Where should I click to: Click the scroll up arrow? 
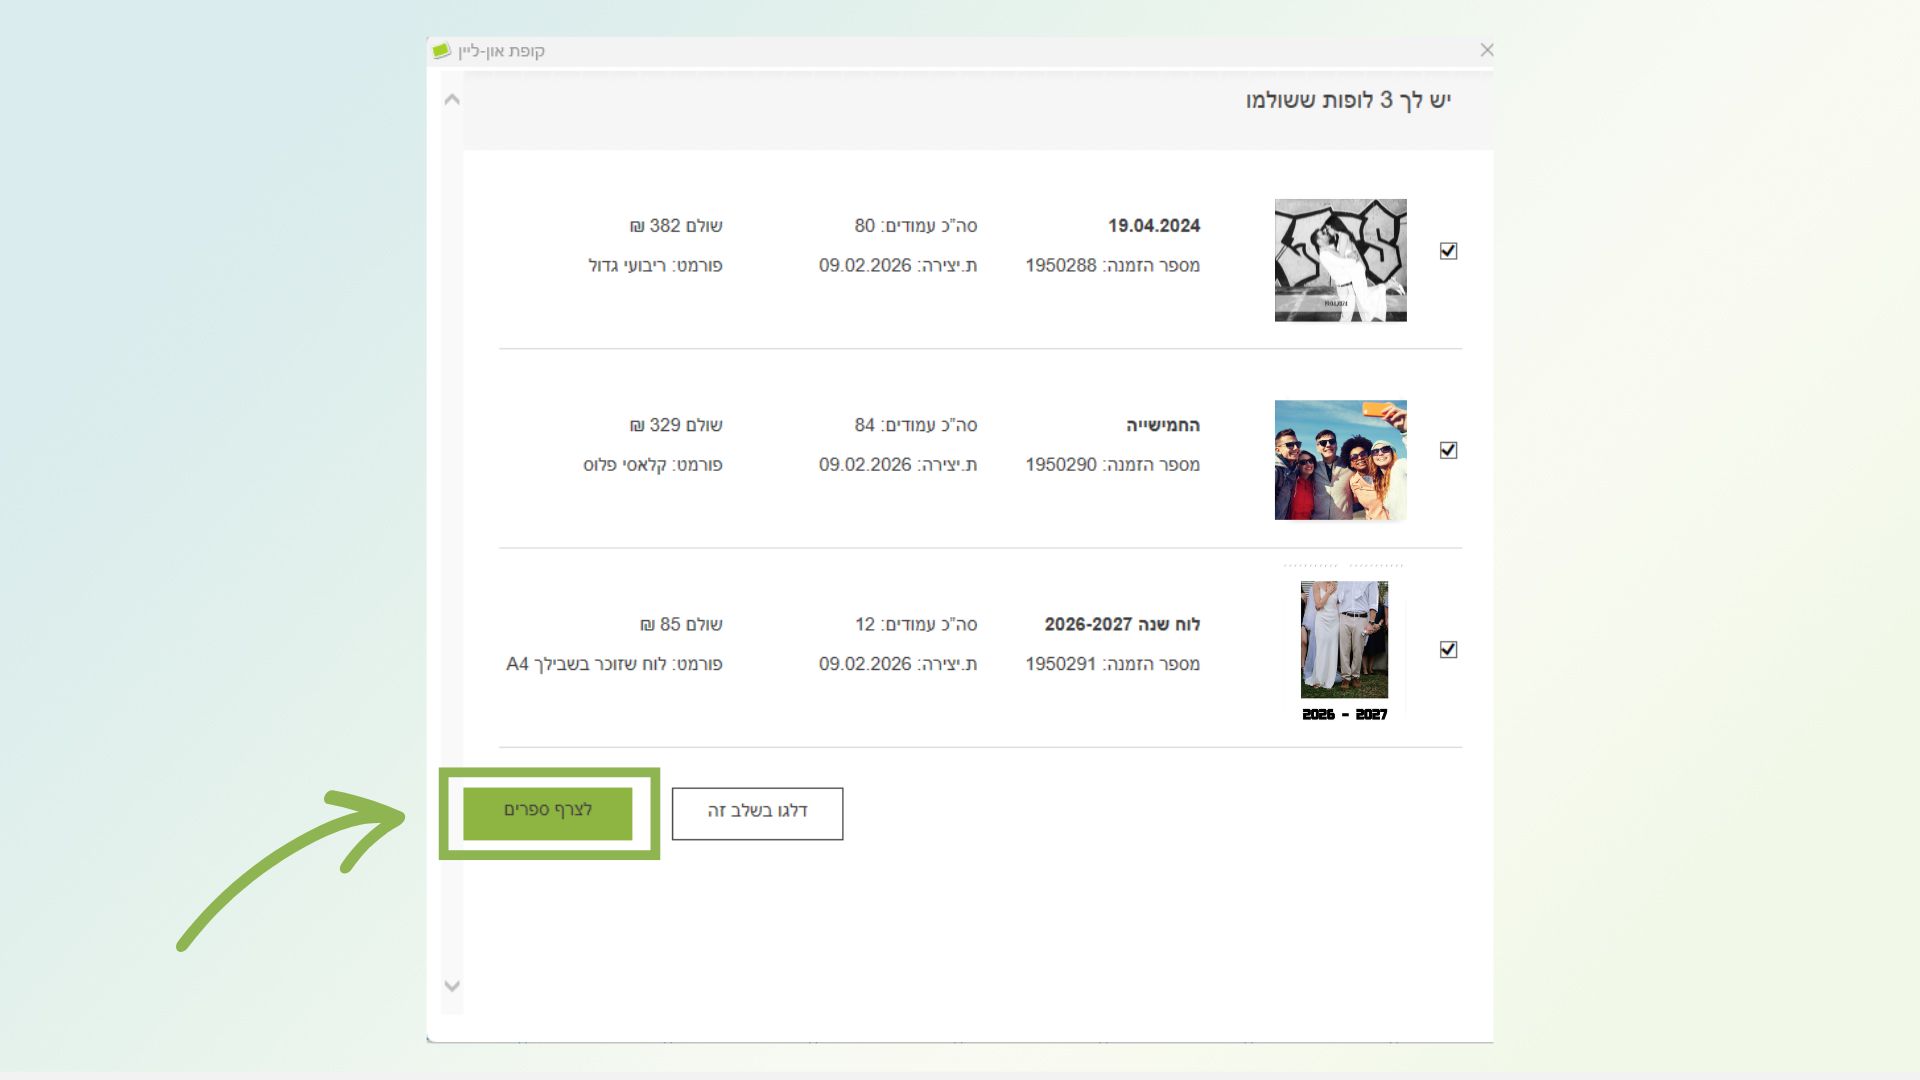[x=452, y=100]
